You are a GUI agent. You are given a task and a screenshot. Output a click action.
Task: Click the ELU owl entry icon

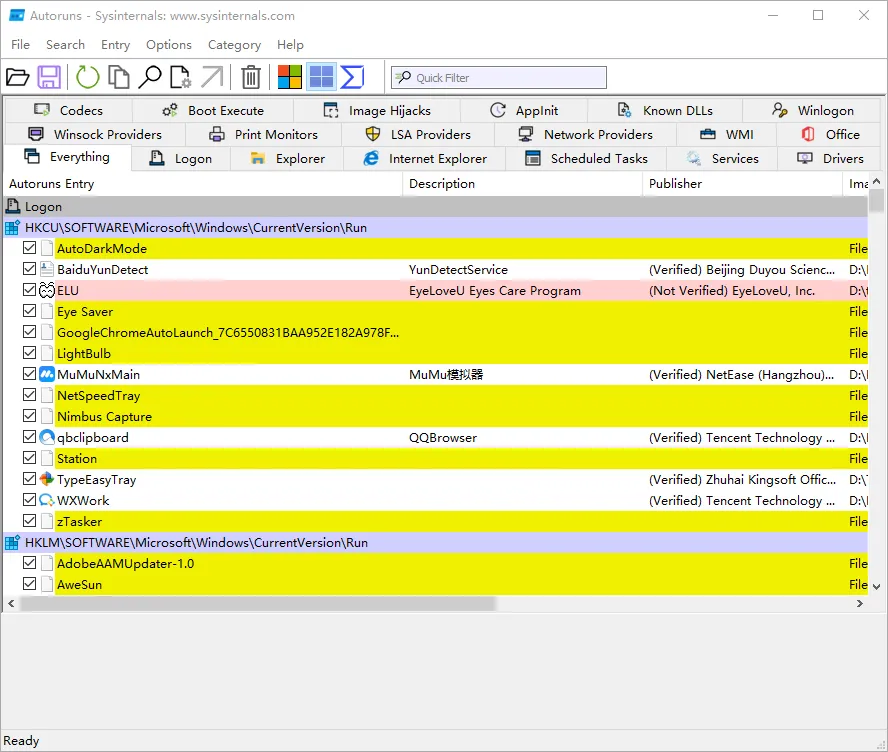pyautogui.click(x=47, y=290)
